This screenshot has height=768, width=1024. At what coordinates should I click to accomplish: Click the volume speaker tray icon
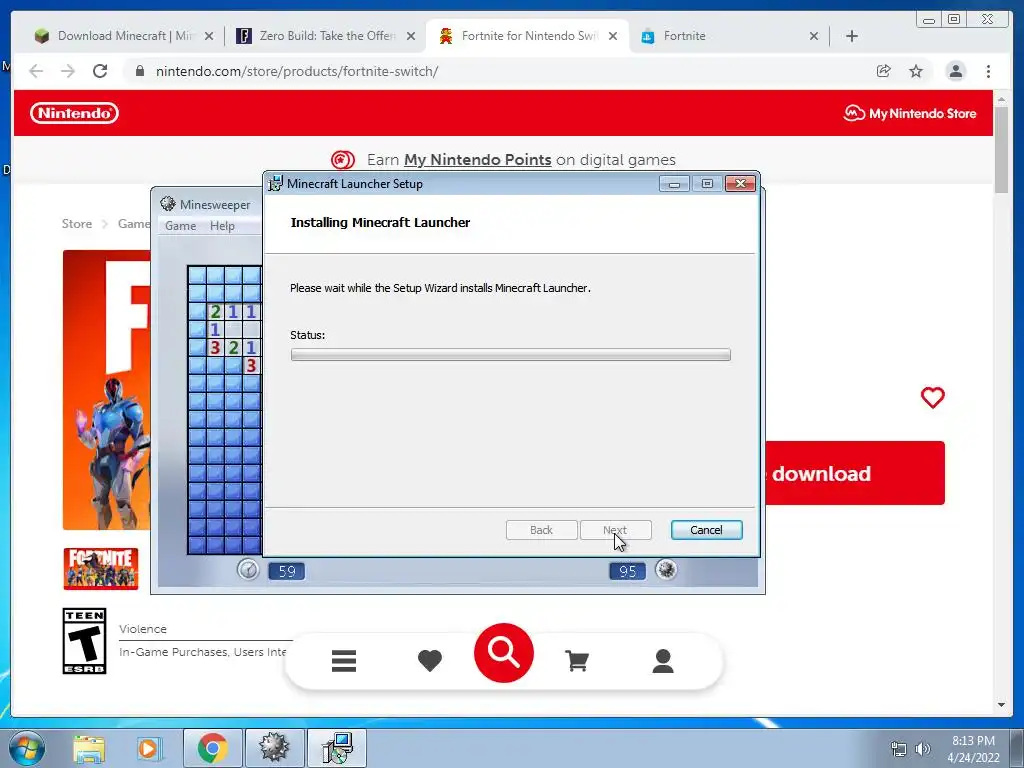pyautogui.click(x=923, y=749)
